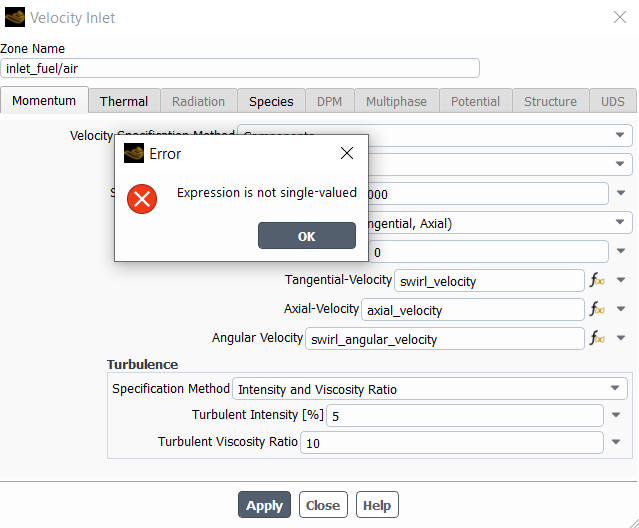Click the red error icon in the dialog
Screen dimensions: 639x528
point(142,198)
